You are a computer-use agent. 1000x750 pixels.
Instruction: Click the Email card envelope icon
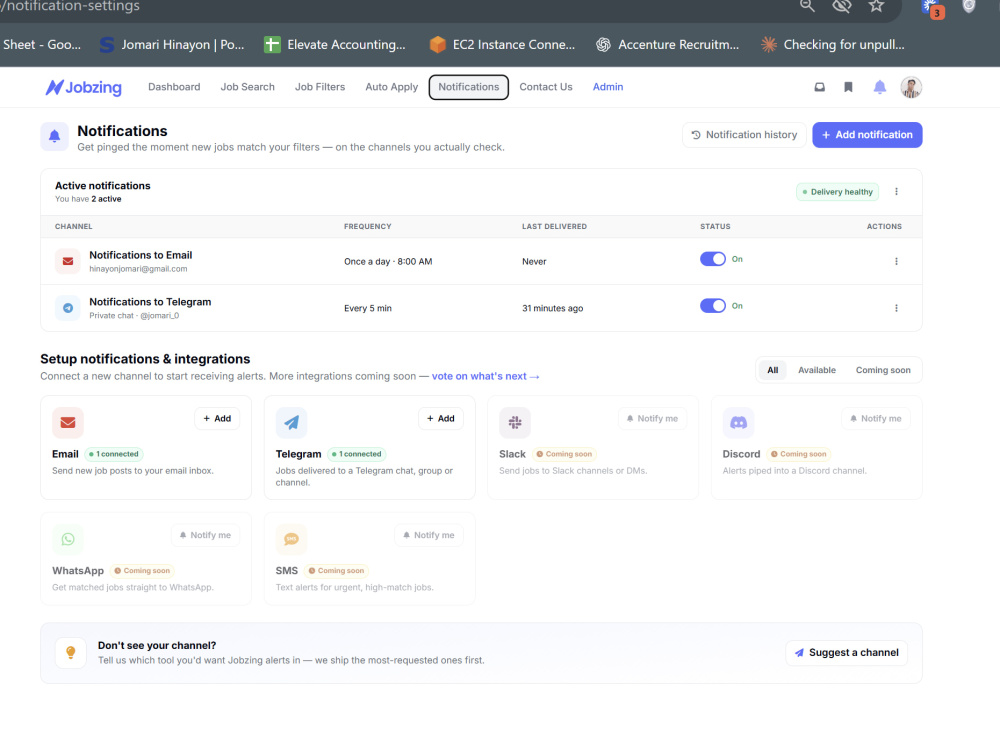tap(68, 422)
